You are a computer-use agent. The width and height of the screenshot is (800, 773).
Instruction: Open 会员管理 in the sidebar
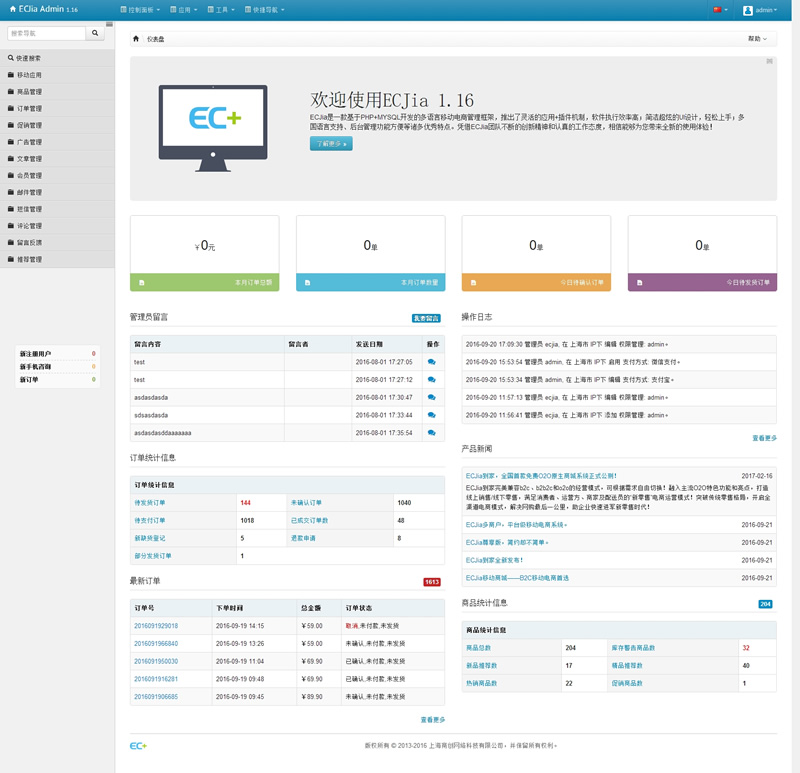tap(30, 176)
